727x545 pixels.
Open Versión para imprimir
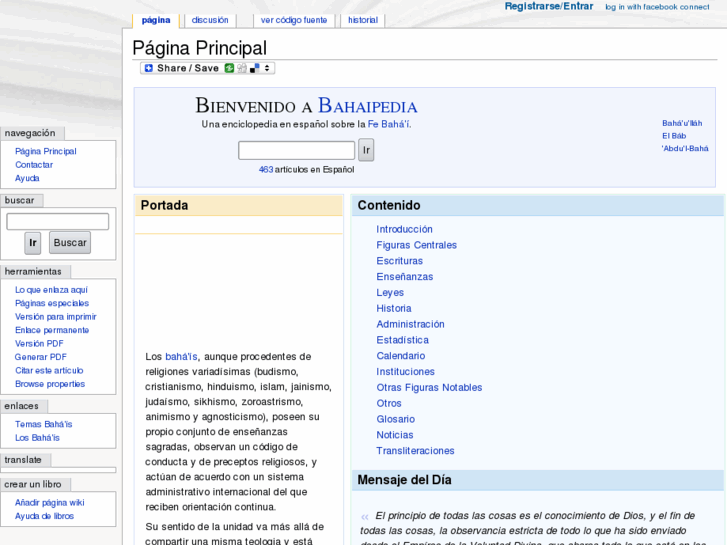[x=56, y=317]
